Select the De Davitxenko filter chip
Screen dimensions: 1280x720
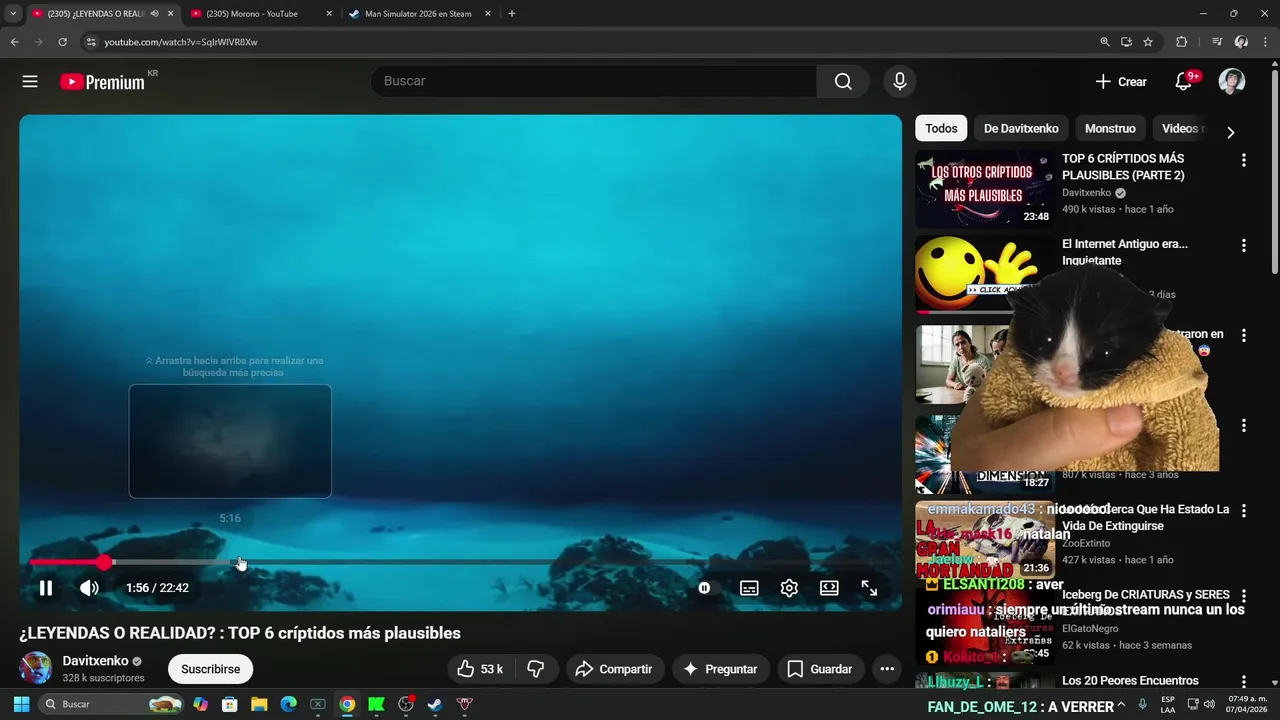[x=1021, y=128]
